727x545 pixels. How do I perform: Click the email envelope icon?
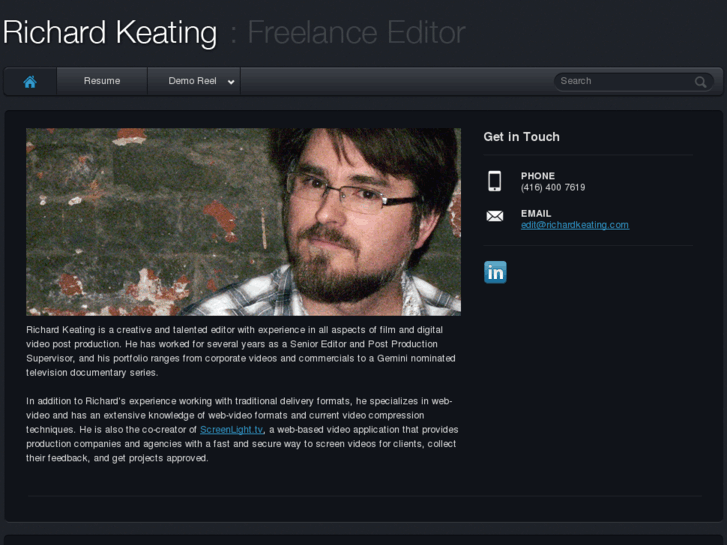[x=495, y=216]
